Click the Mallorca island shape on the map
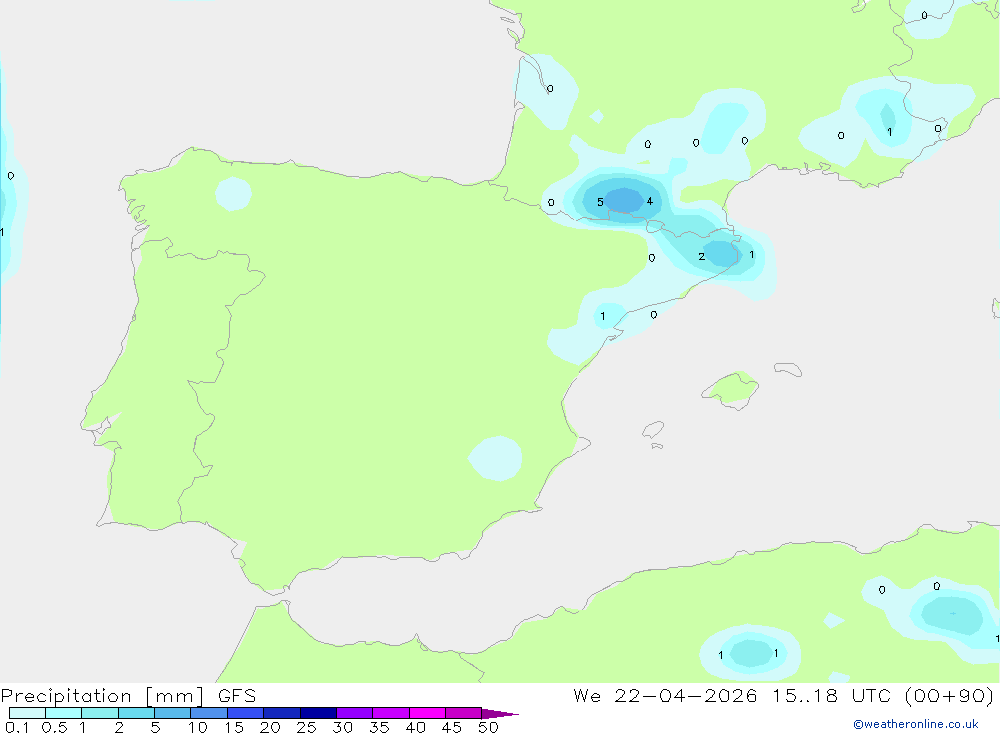 coord(731,390)
